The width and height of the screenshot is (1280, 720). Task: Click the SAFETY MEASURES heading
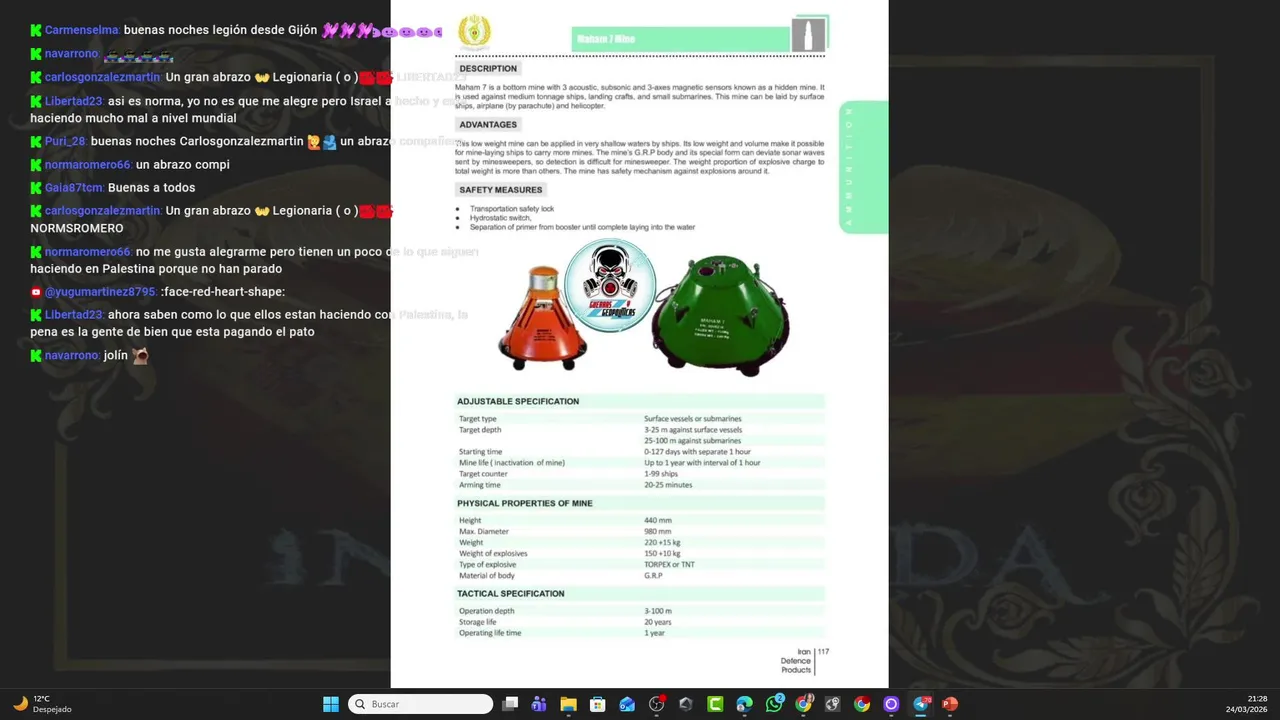pyautogui.click(x=501, y=190)
